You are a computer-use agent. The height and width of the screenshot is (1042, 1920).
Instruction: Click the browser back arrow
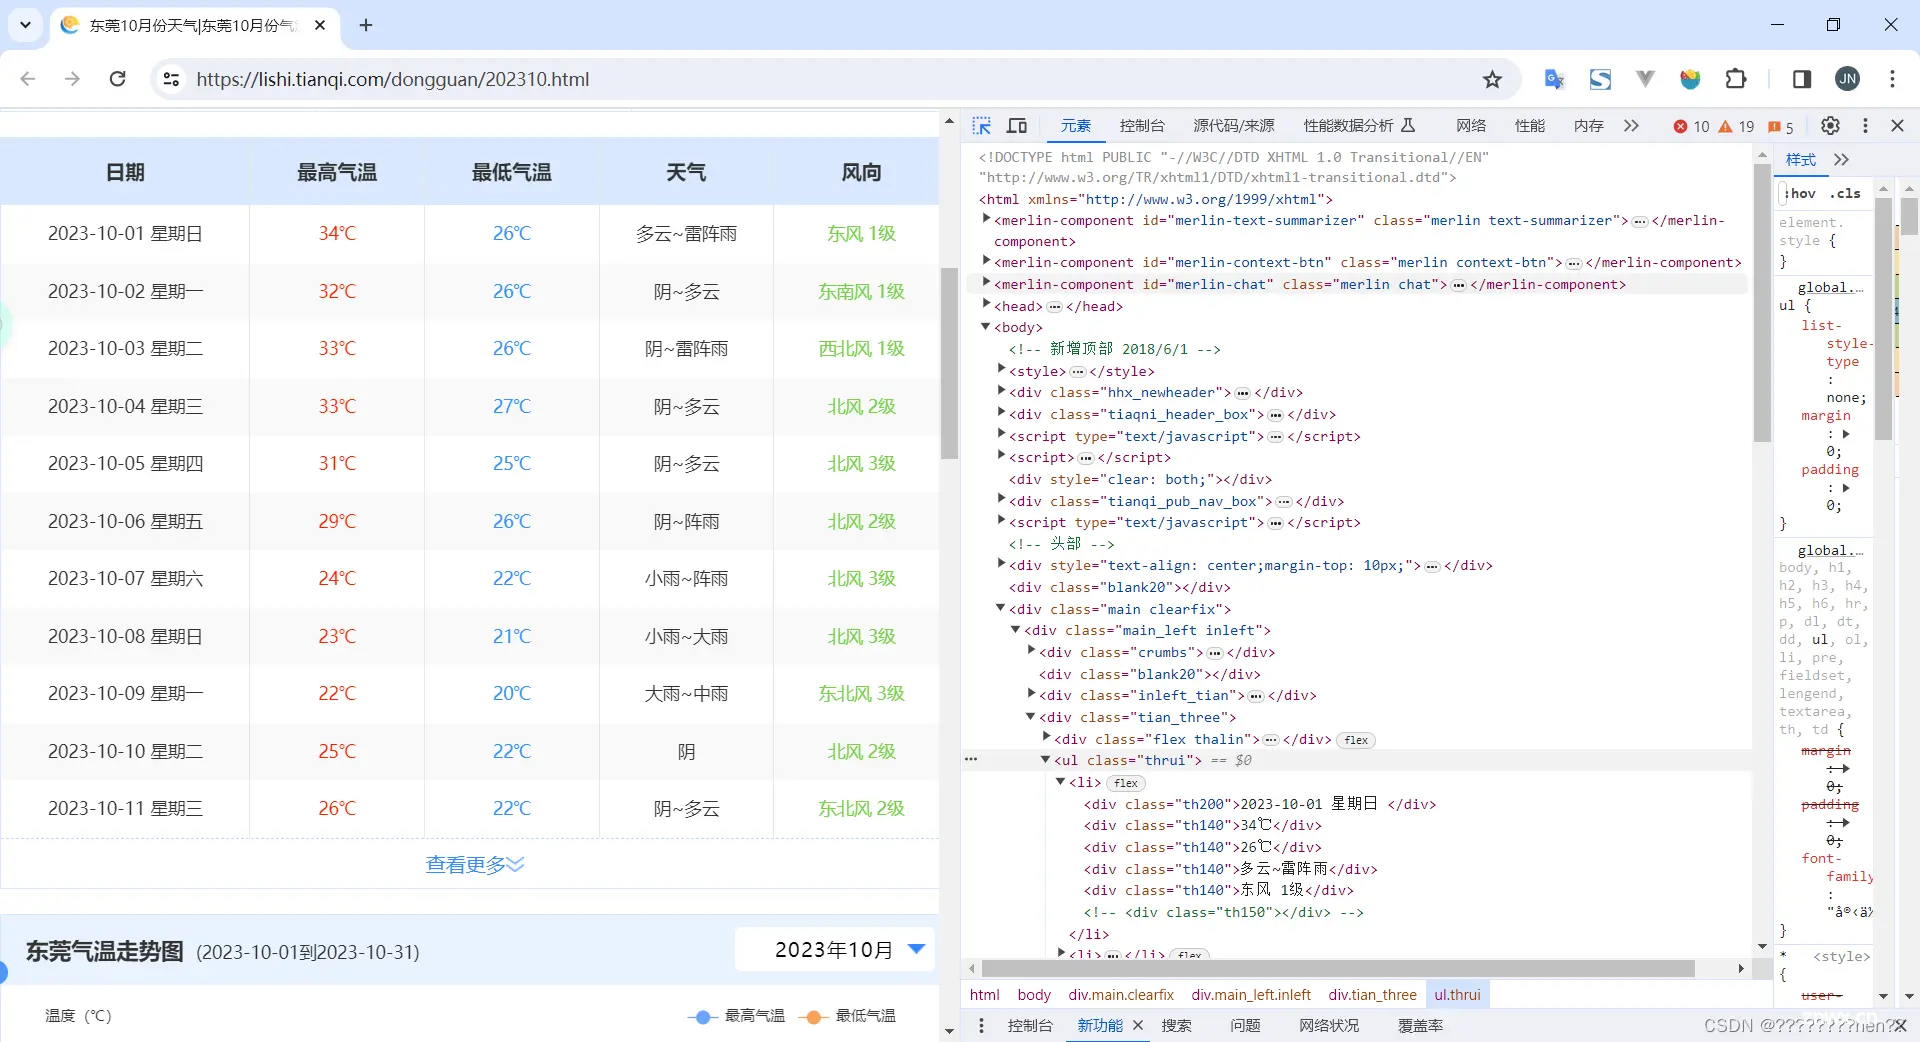[28, 79]
